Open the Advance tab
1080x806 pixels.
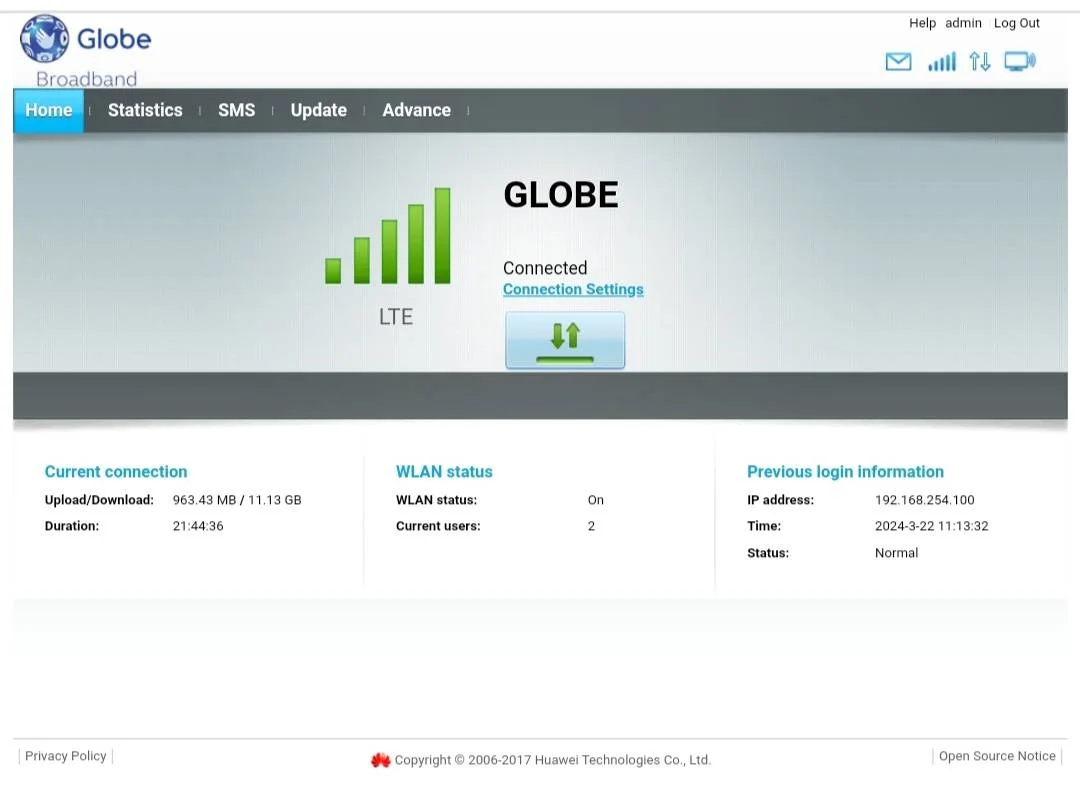(x=417, y=110)
